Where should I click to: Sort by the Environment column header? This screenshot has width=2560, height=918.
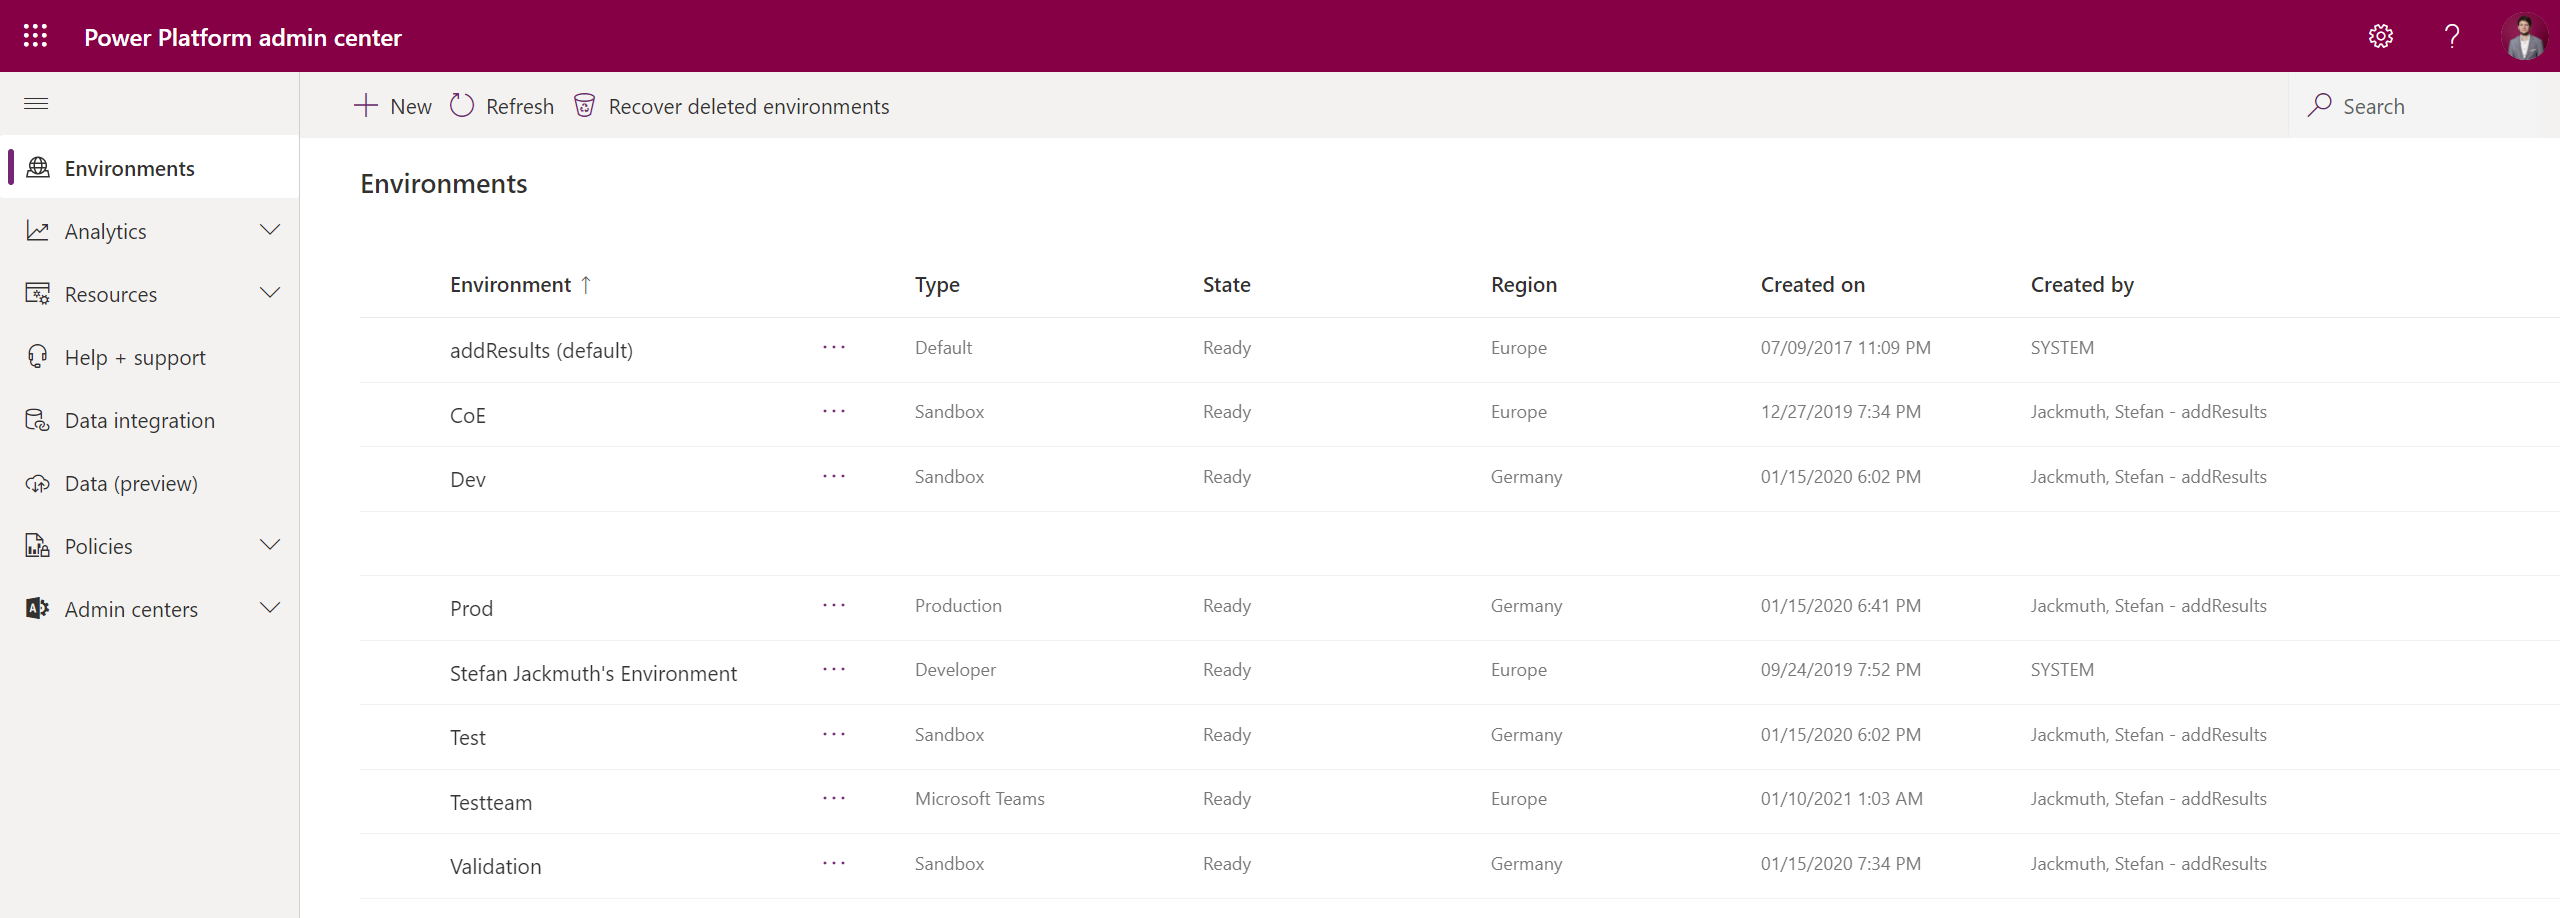[510, 285]
